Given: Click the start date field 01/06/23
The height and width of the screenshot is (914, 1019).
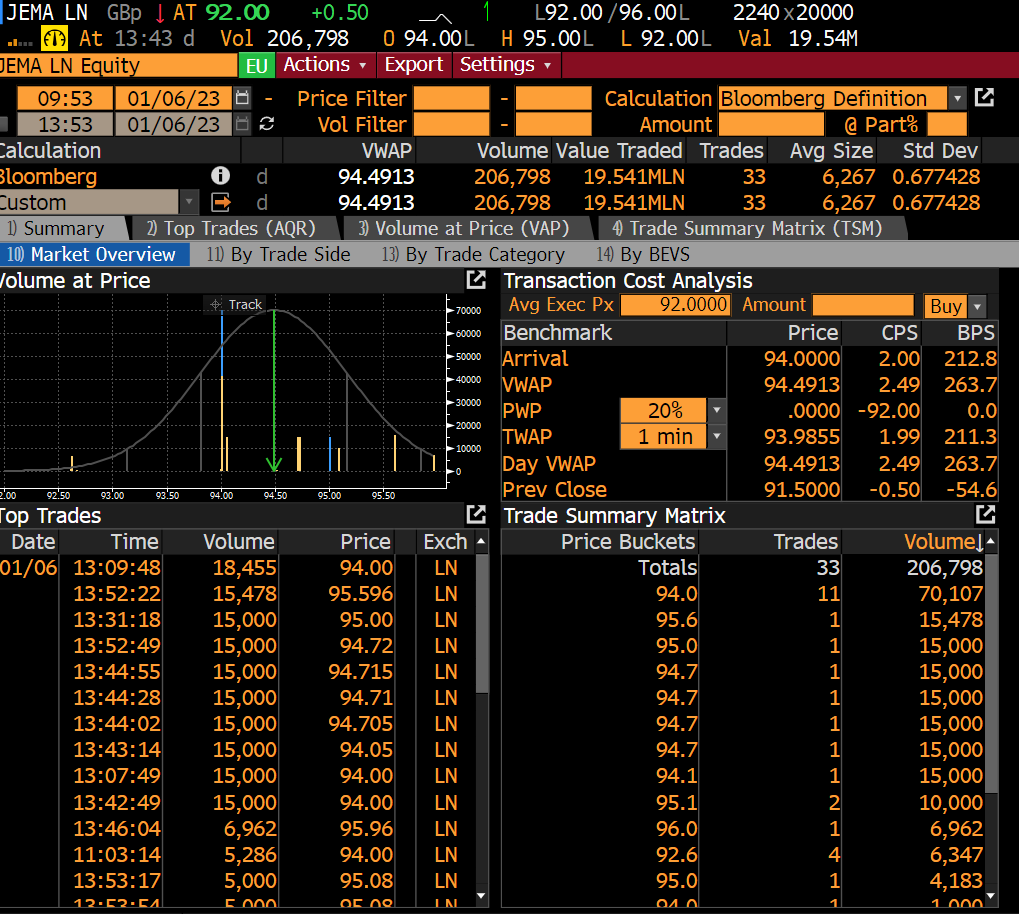Looking at the screenshot, I should 174,99.
